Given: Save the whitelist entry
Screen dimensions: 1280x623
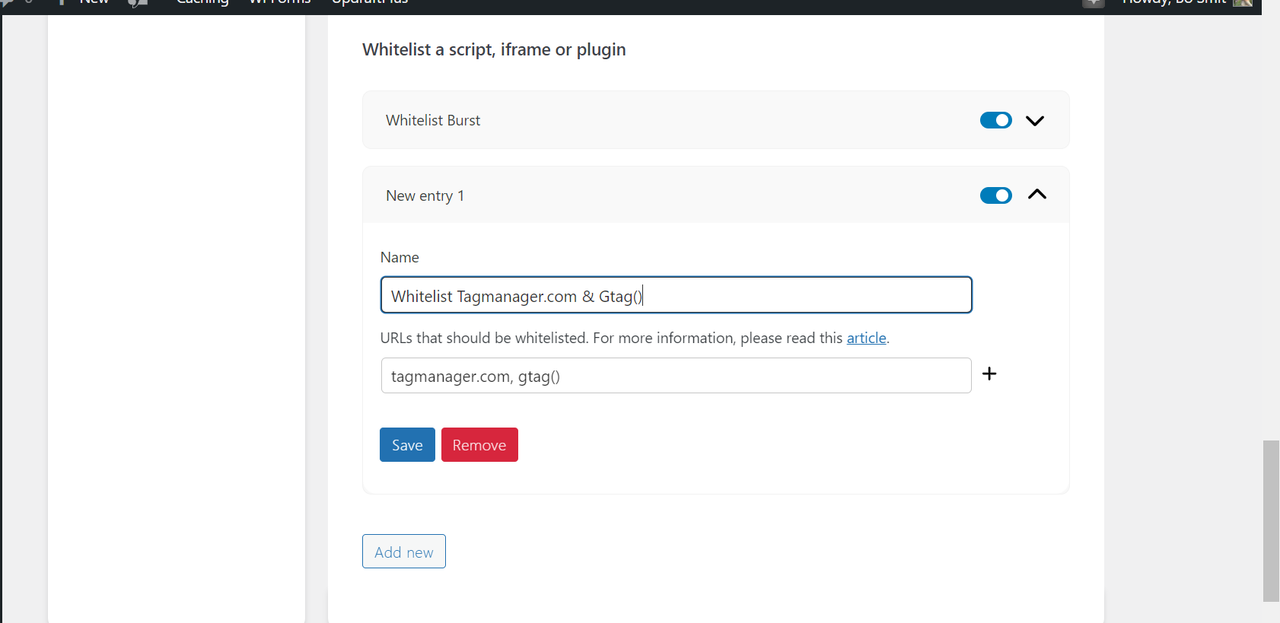Looking at the screenshot, I should [x=407, y=445].
